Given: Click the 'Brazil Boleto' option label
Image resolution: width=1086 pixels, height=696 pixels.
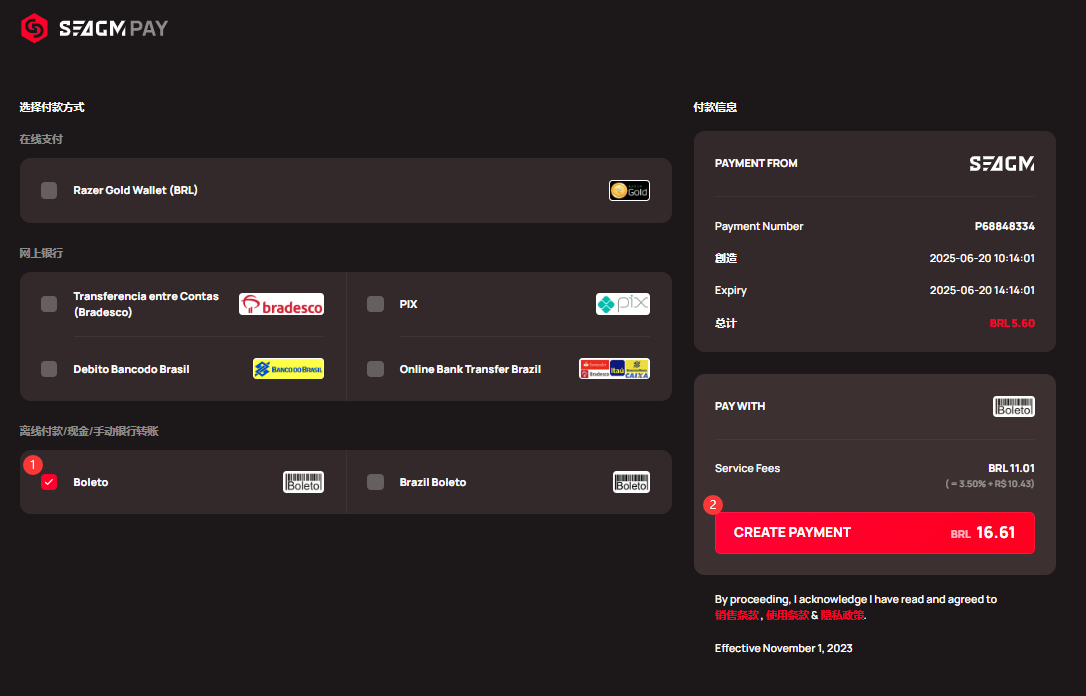Looking at the screenshot, I should tap(433, 482).
